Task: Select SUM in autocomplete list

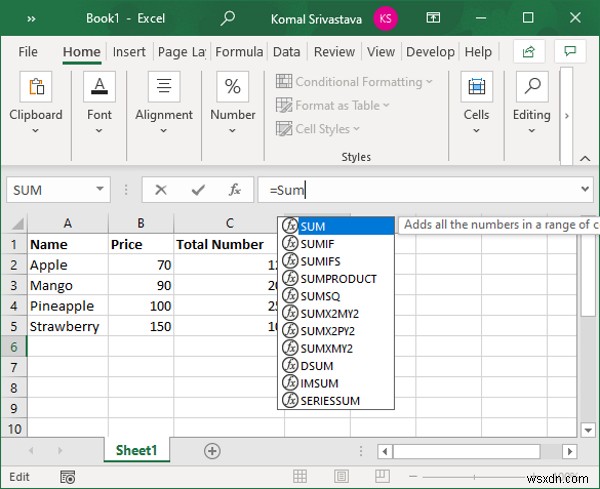Action: click(x=336, y=226)
